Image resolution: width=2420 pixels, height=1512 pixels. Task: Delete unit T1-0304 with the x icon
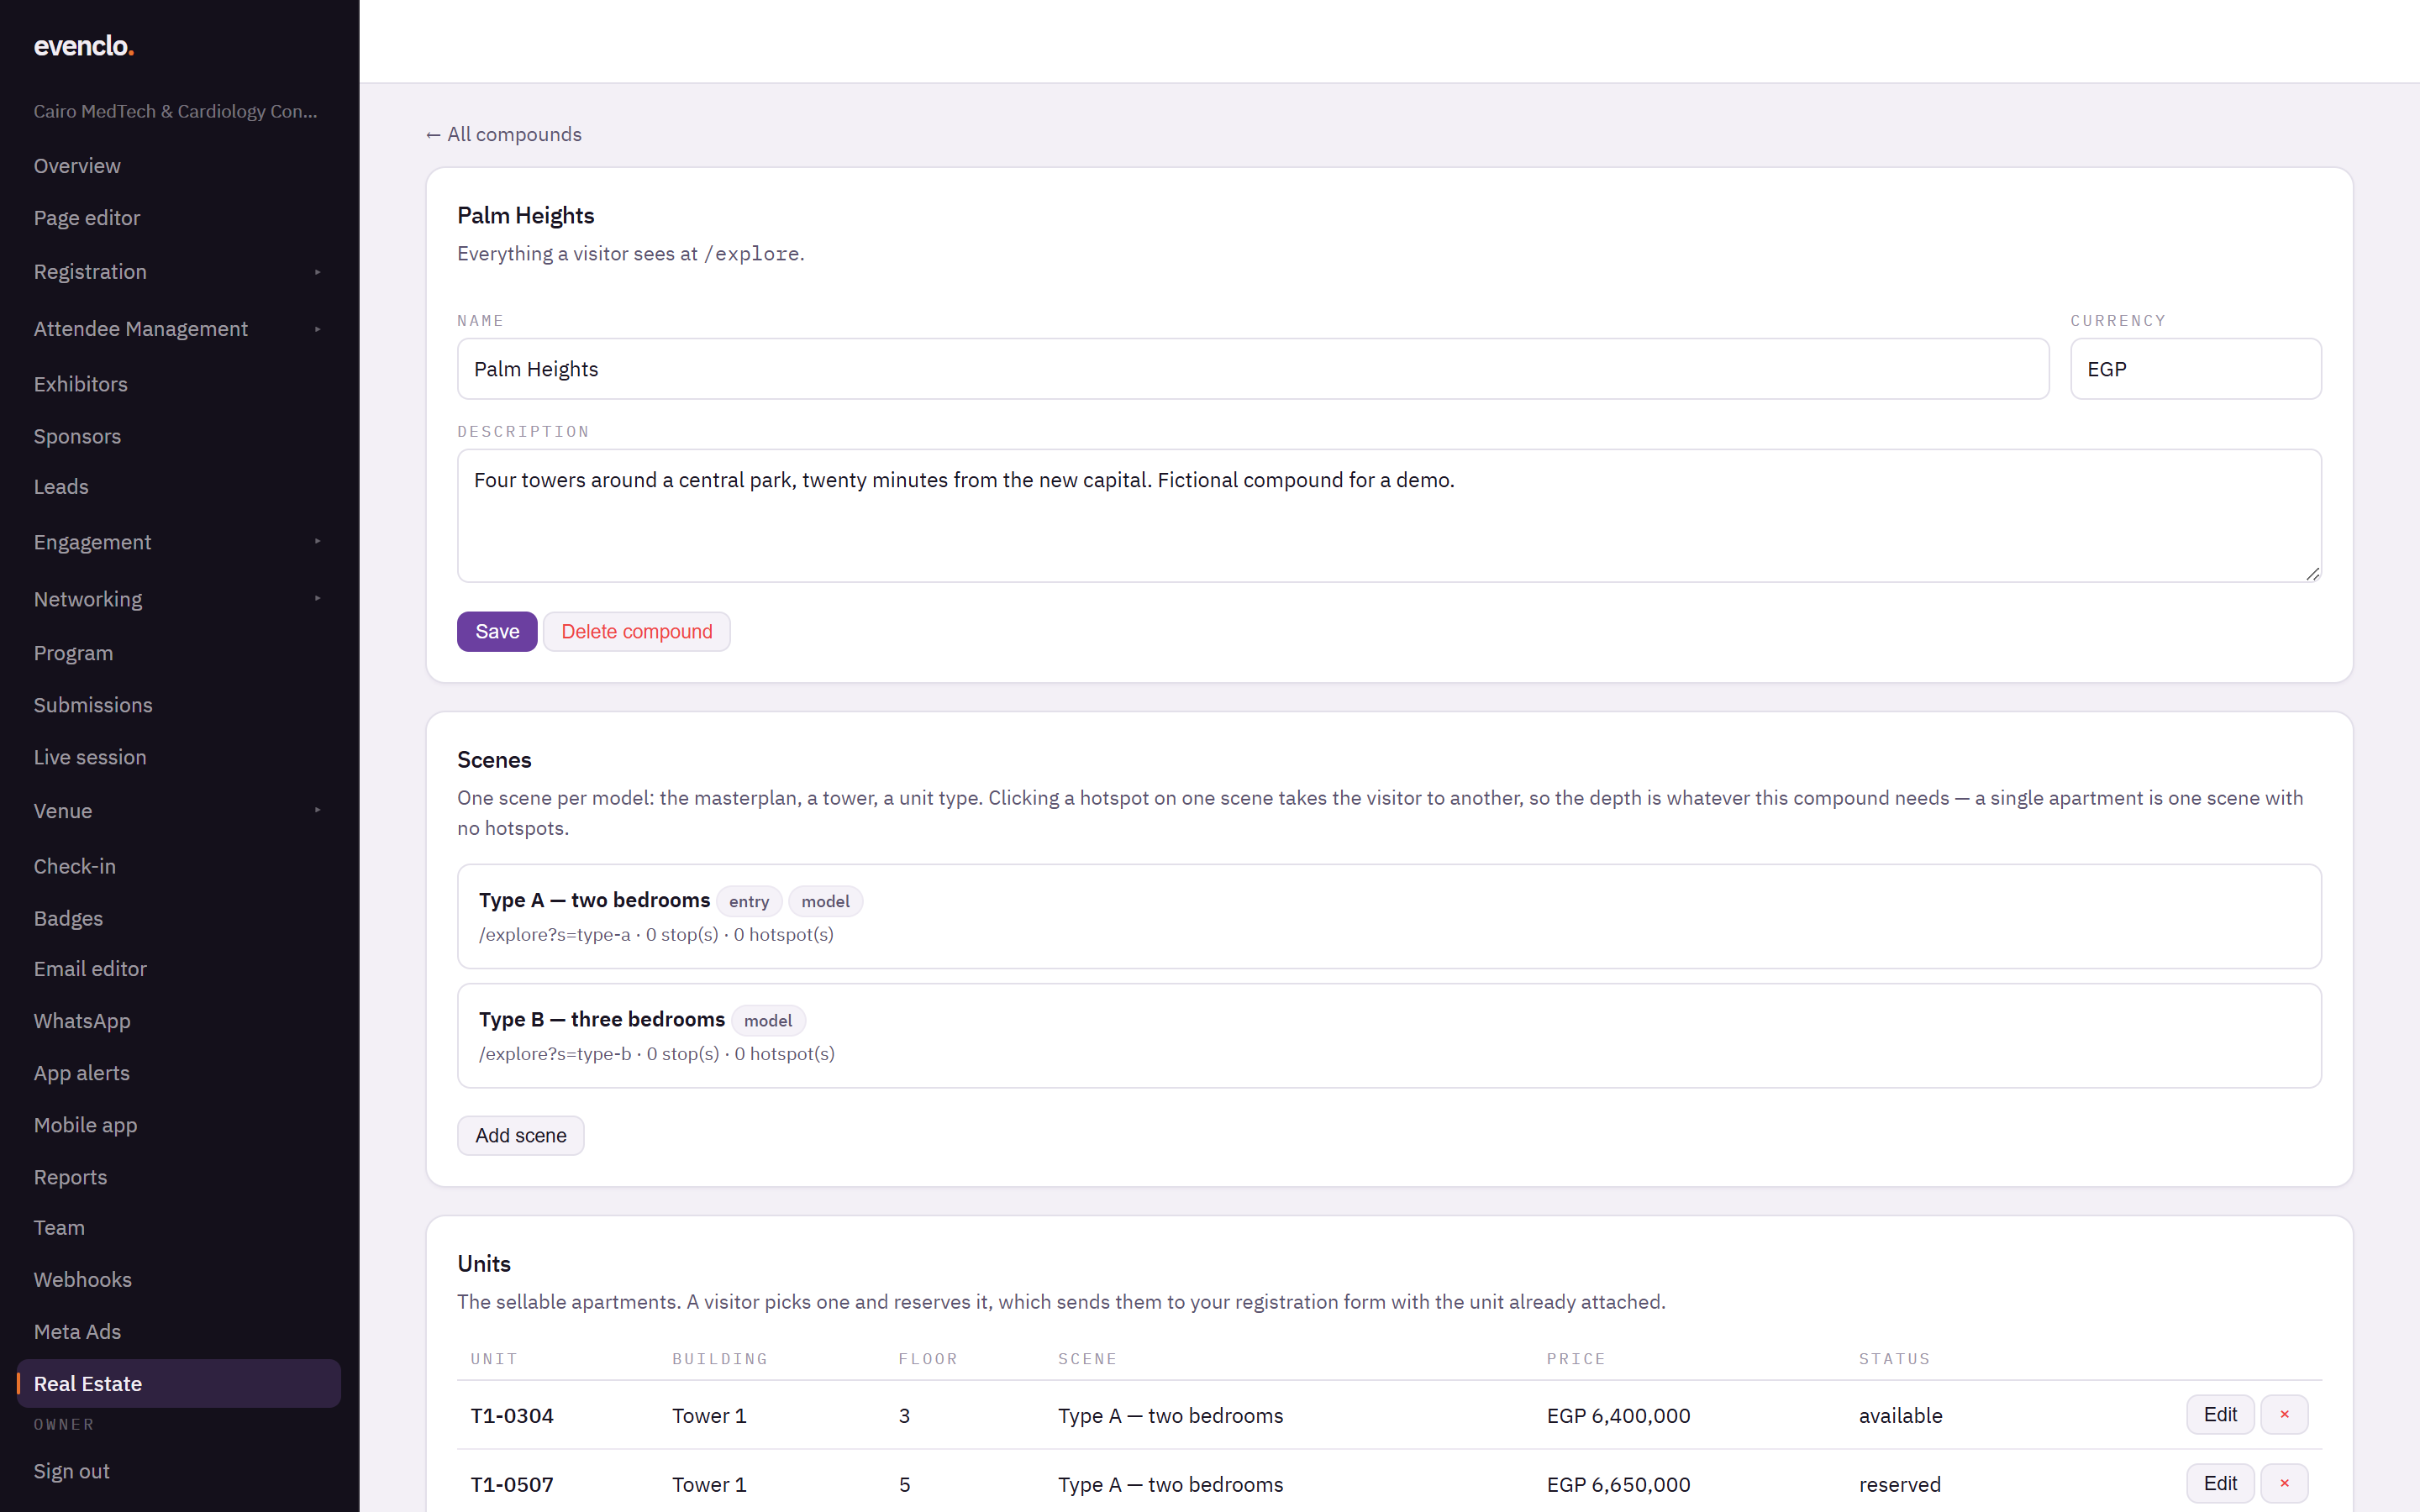pos(2284,1414)
